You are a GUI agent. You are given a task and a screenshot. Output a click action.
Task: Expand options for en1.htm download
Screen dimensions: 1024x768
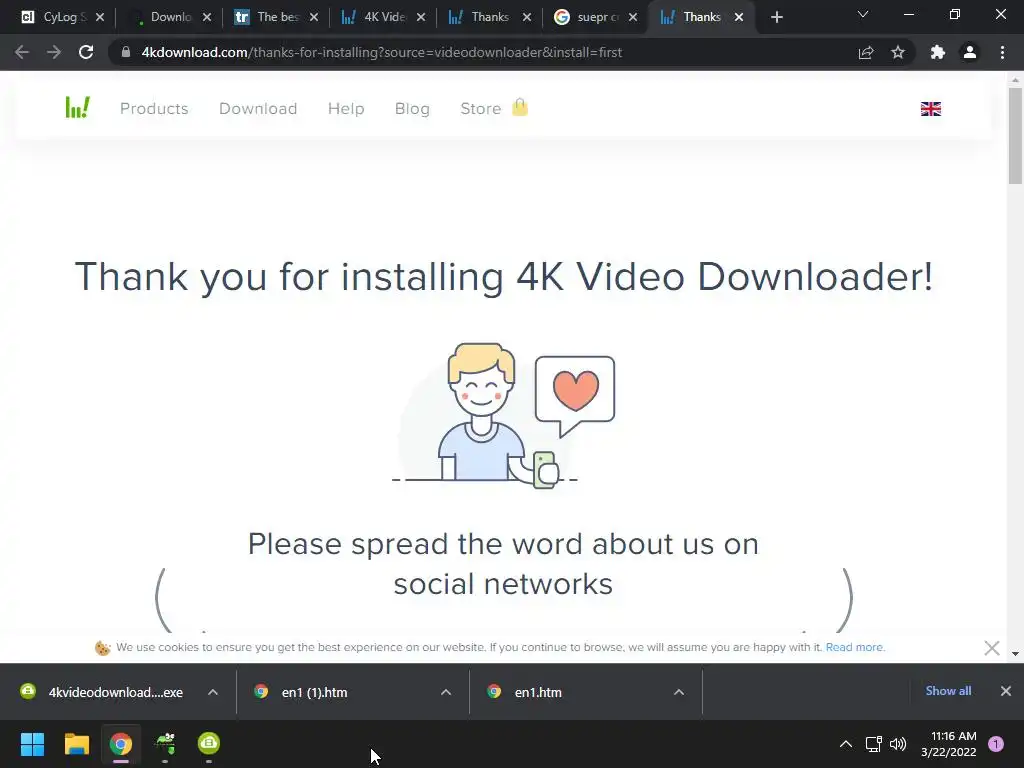pos(679,692)
